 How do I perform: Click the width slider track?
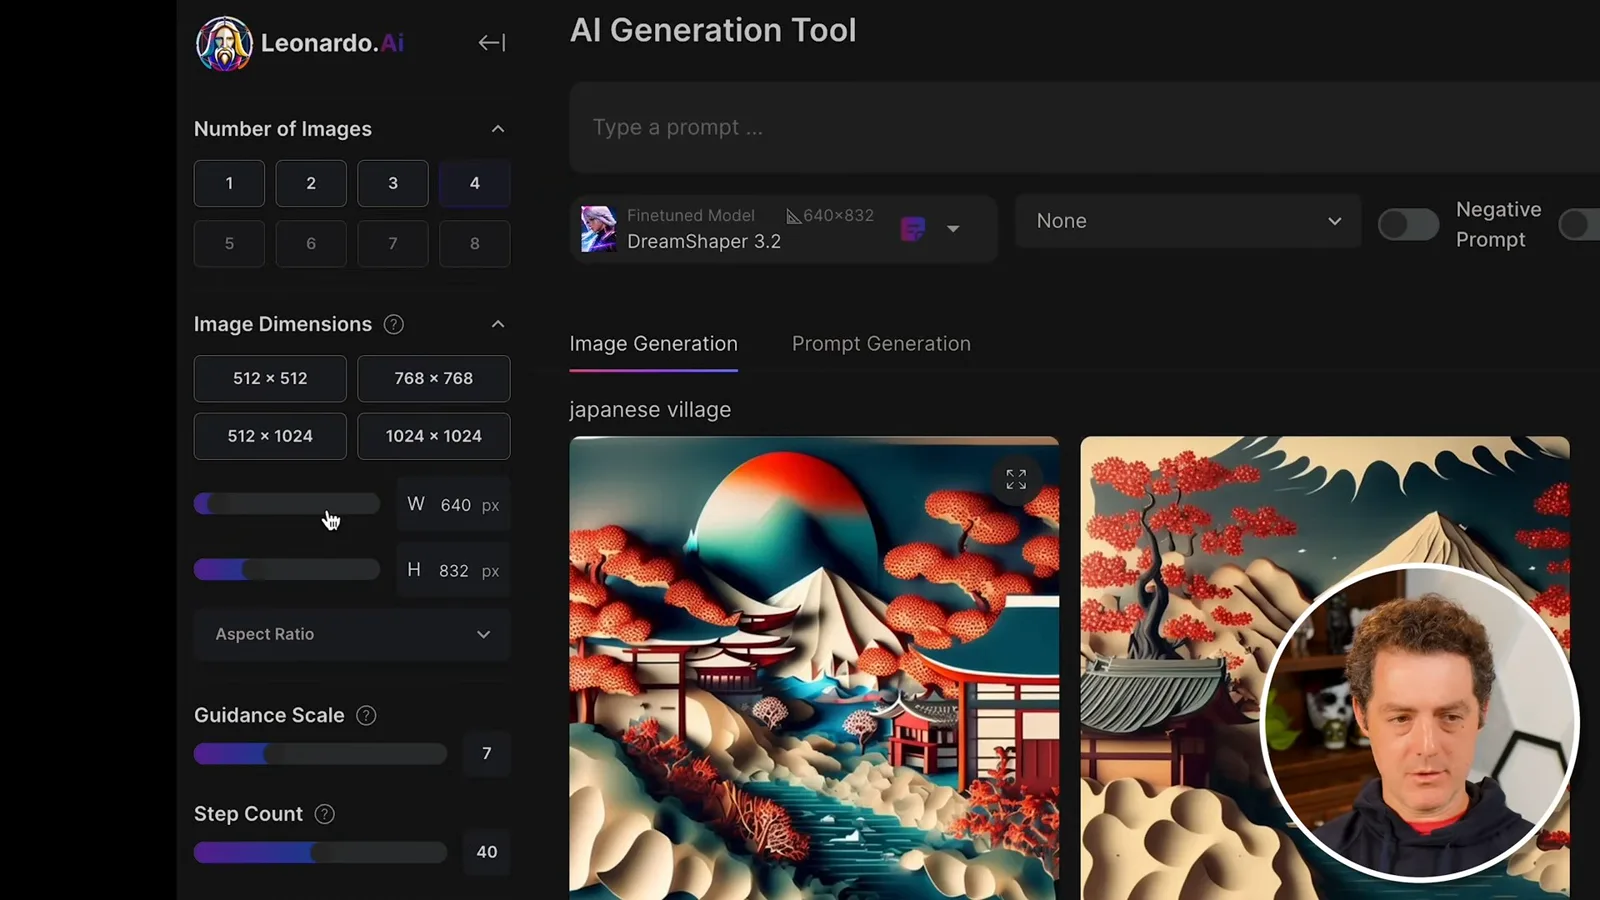pos(287,503)
